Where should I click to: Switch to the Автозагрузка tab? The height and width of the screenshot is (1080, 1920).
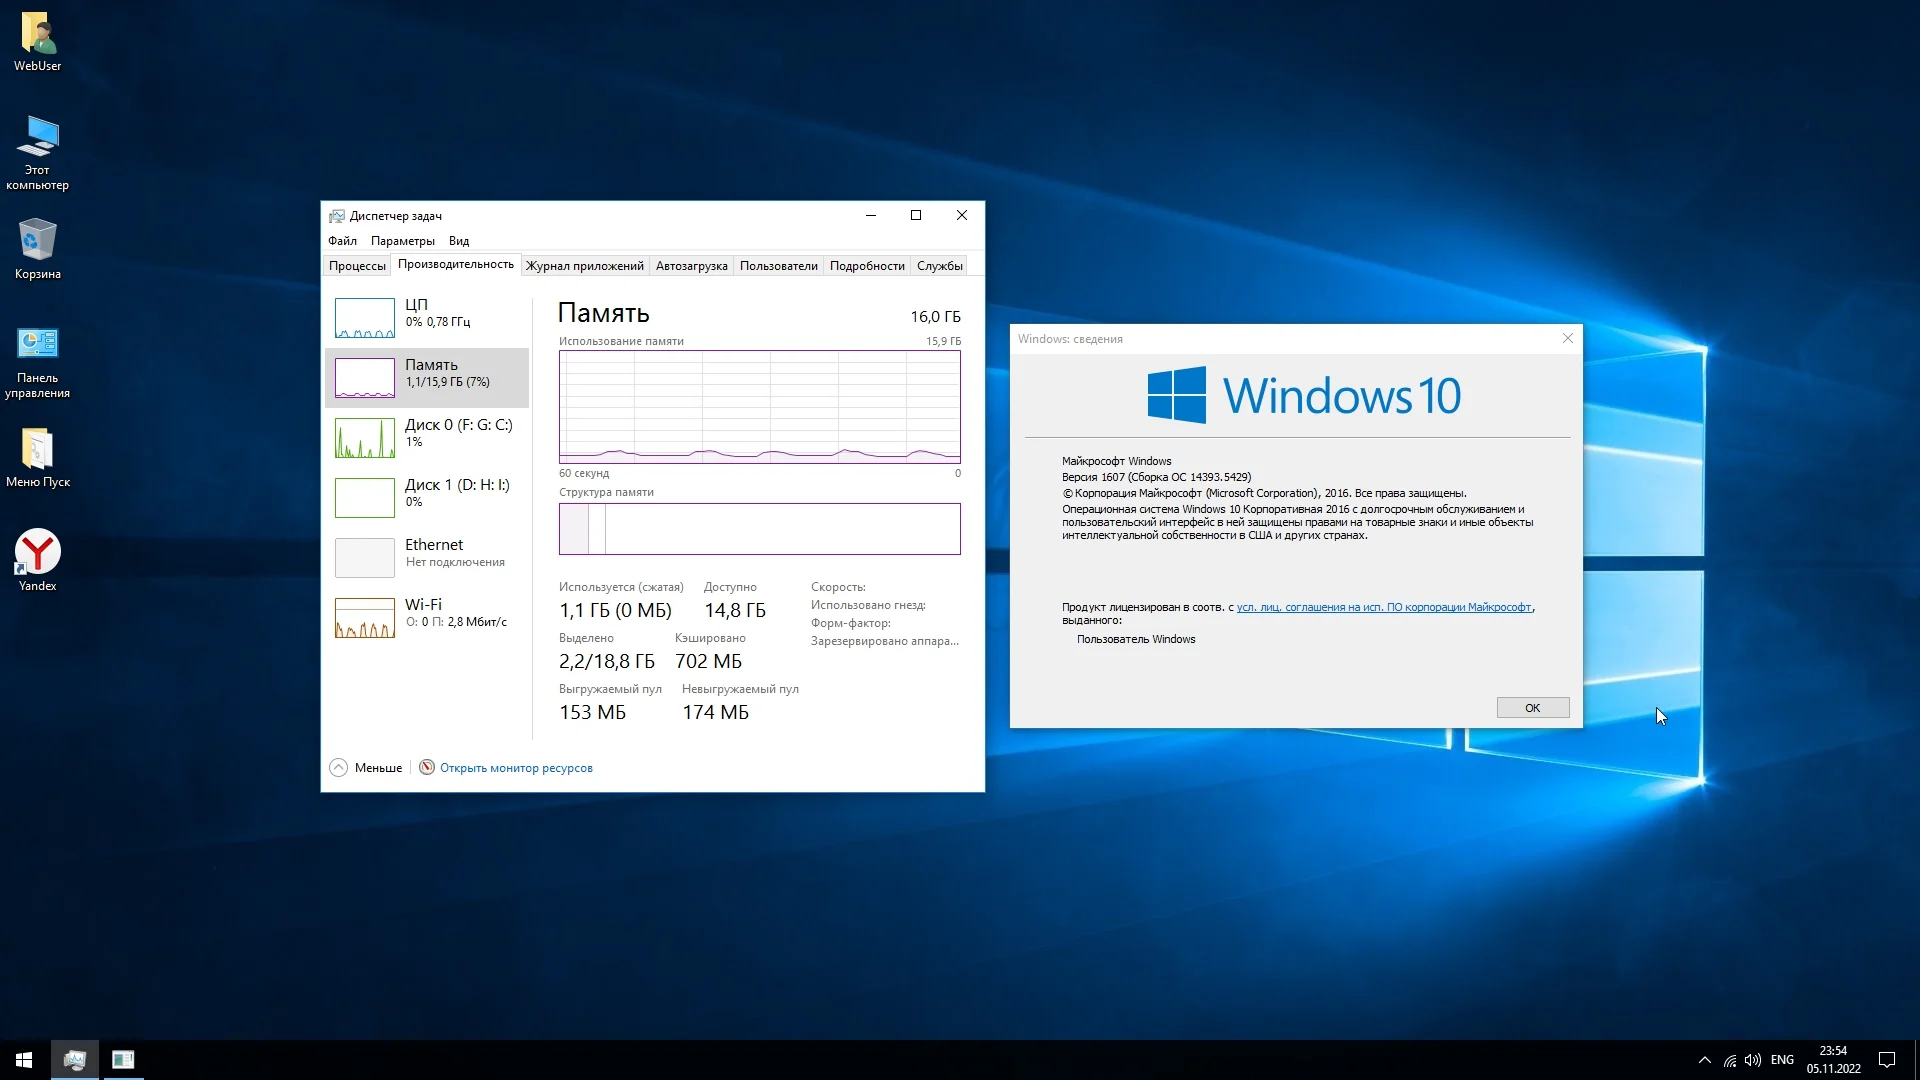[x=691, y=266]
